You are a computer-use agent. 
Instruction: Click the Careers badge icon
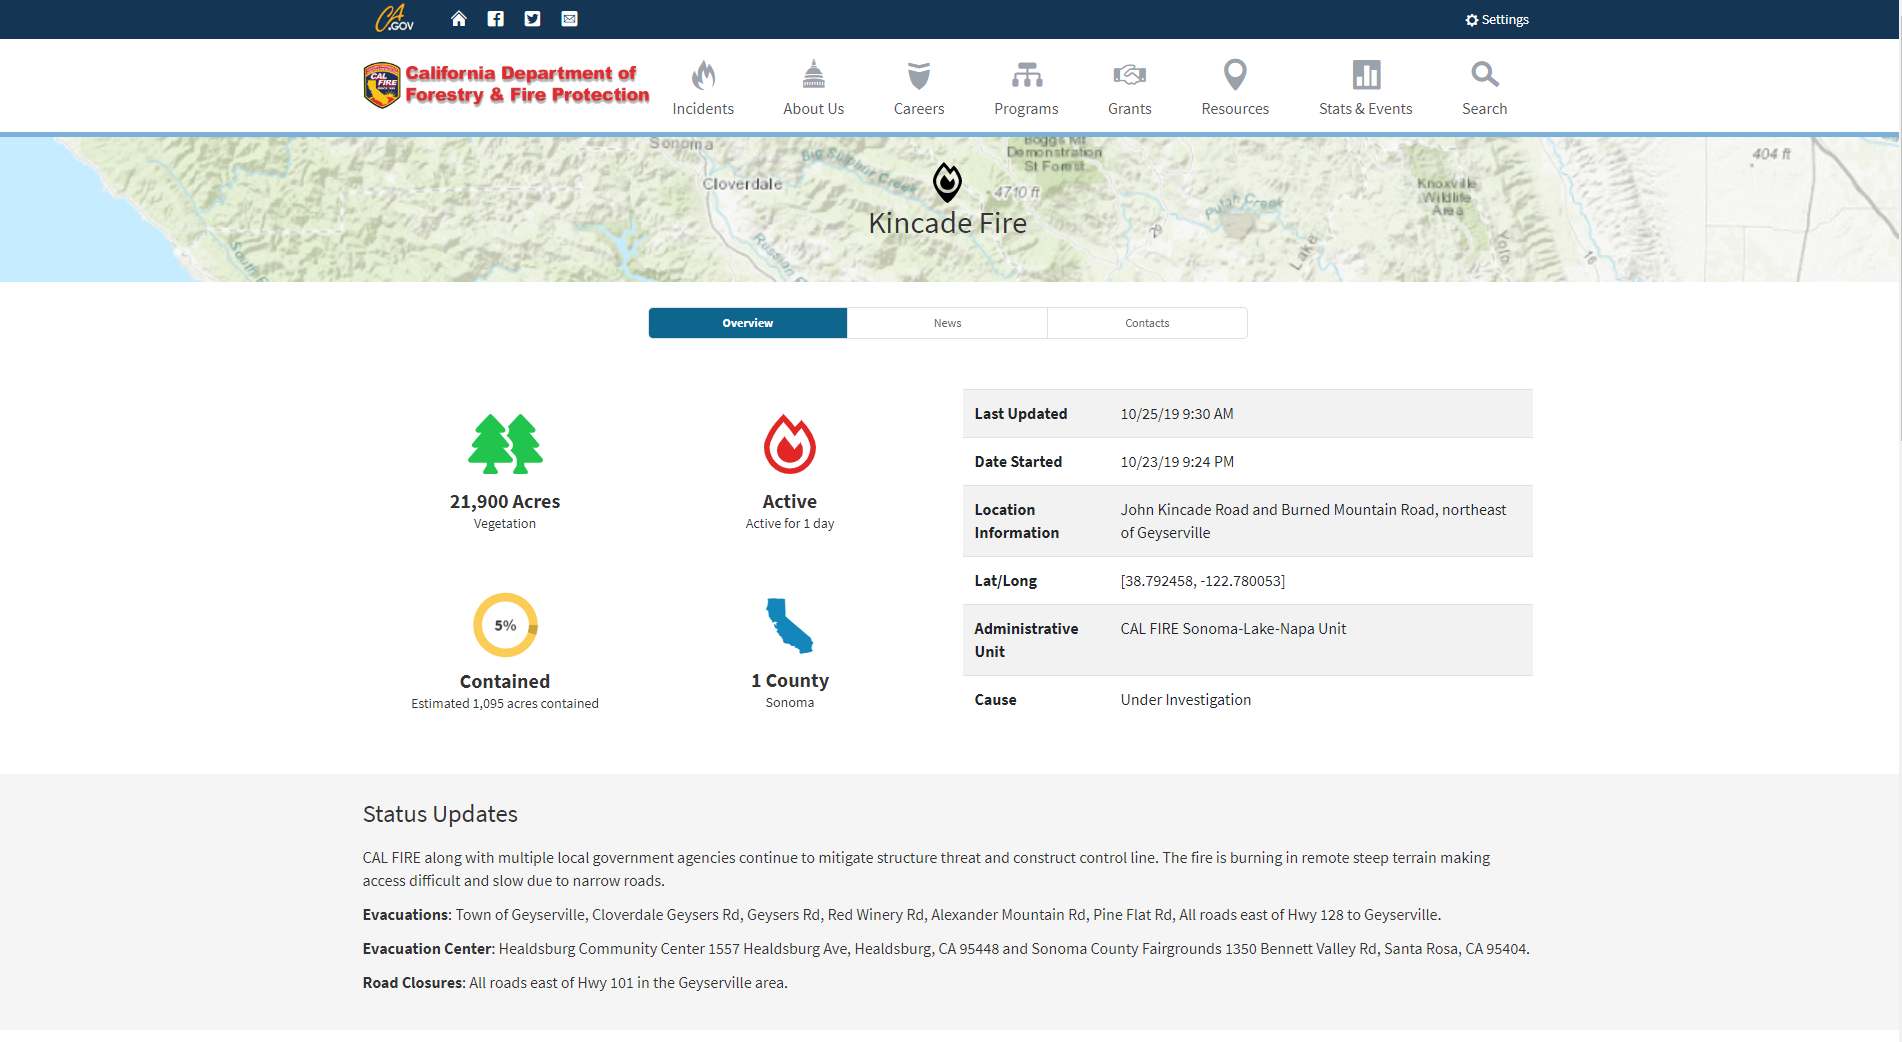point(919,75)
